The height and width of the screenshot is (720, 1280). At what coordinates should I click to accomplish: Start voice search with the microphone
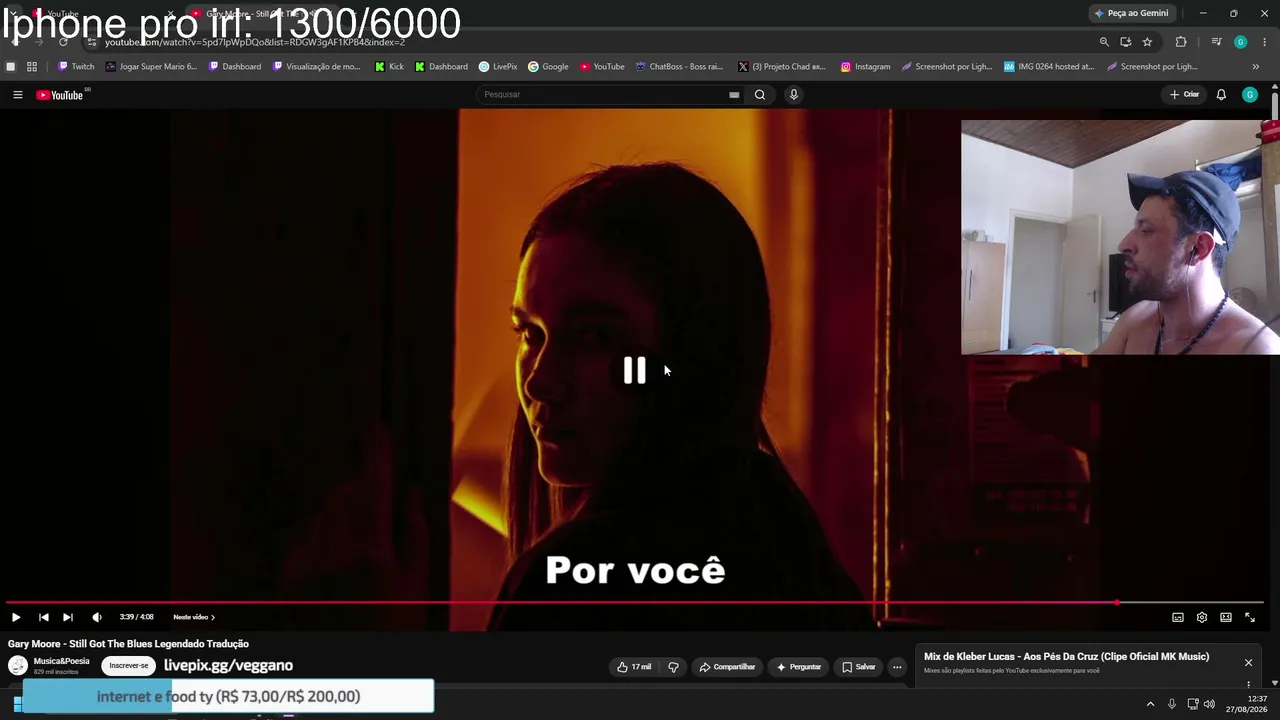click(x=794, y=95)
